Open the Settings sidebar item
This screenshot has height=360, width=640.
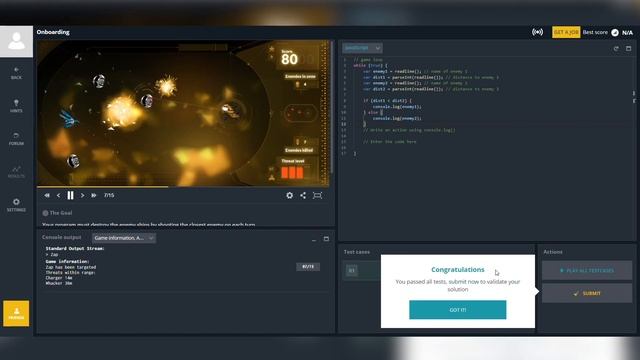point(16,205)
